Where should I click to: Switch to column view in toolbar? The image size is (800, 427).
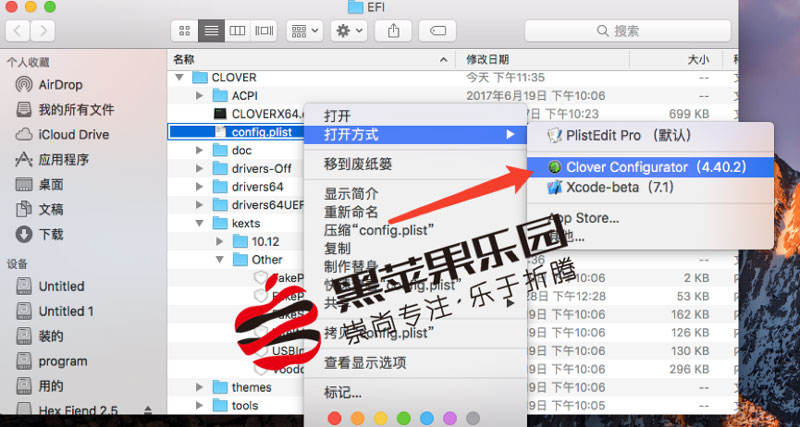coord(237,31)
